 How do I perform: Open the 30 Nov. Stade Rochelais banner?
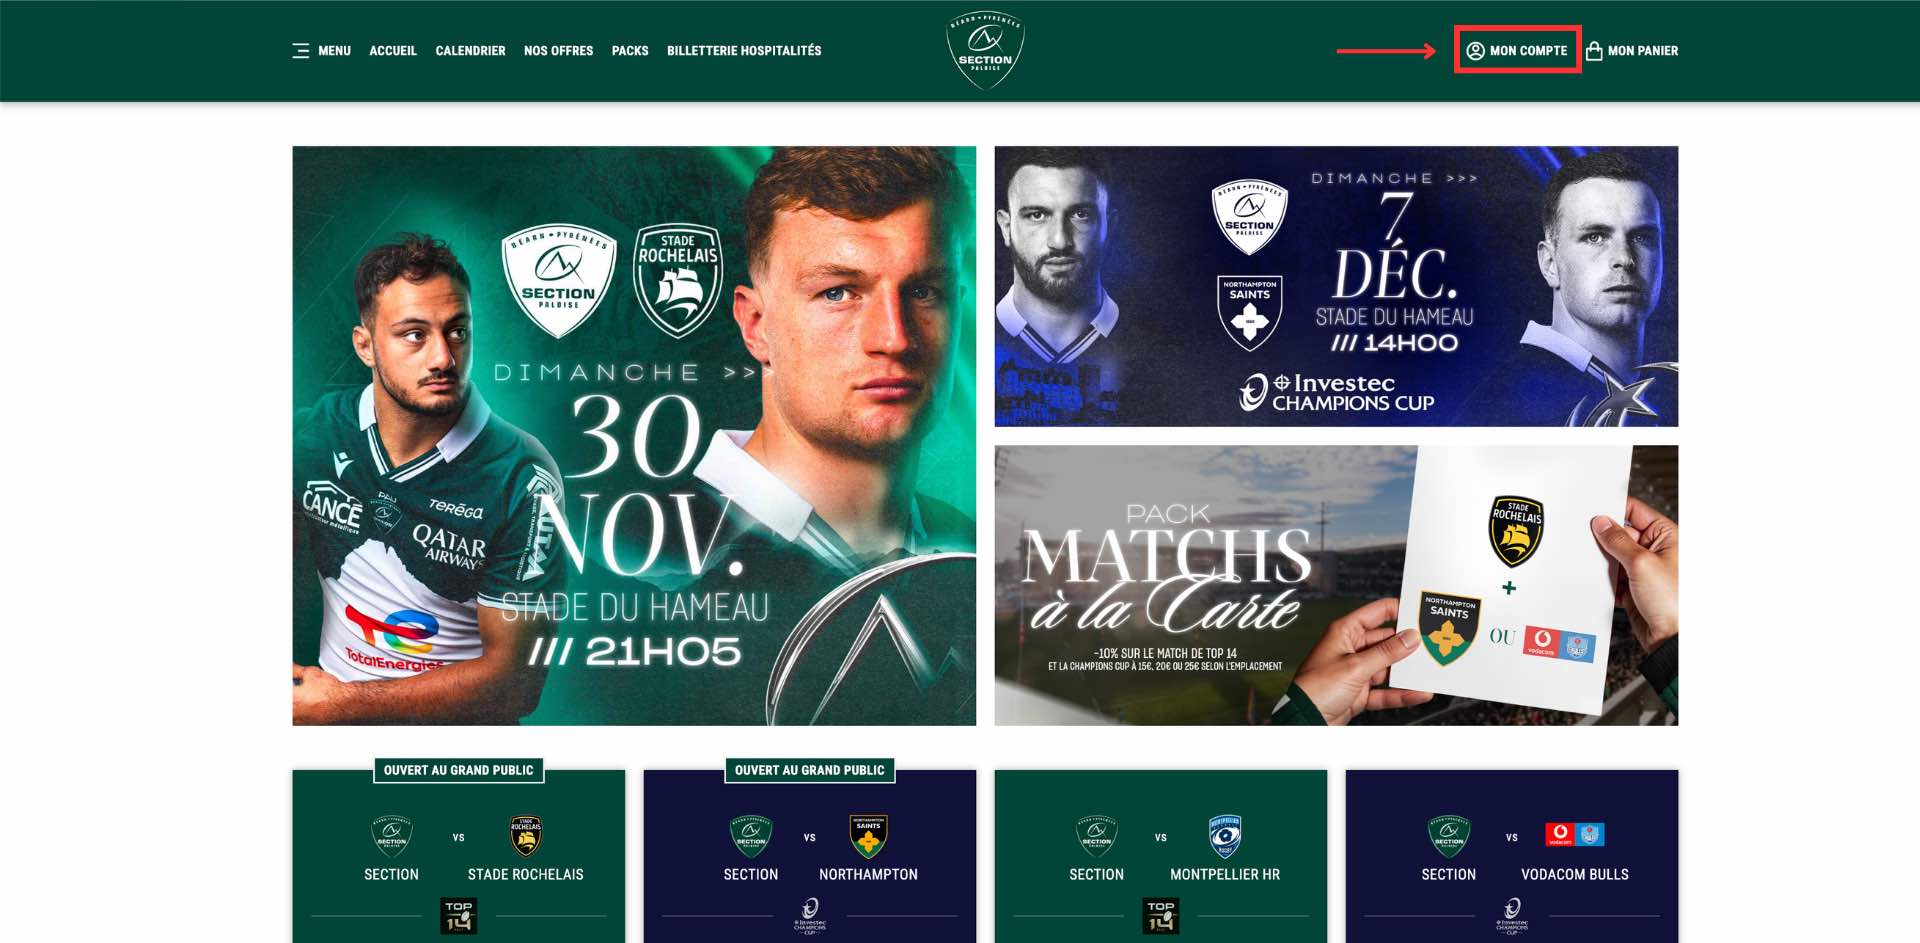pos(634,435)
